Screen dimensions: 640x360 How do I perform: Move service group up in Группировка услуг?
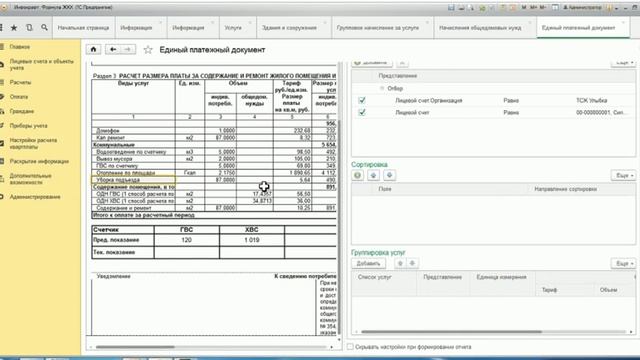400,263
